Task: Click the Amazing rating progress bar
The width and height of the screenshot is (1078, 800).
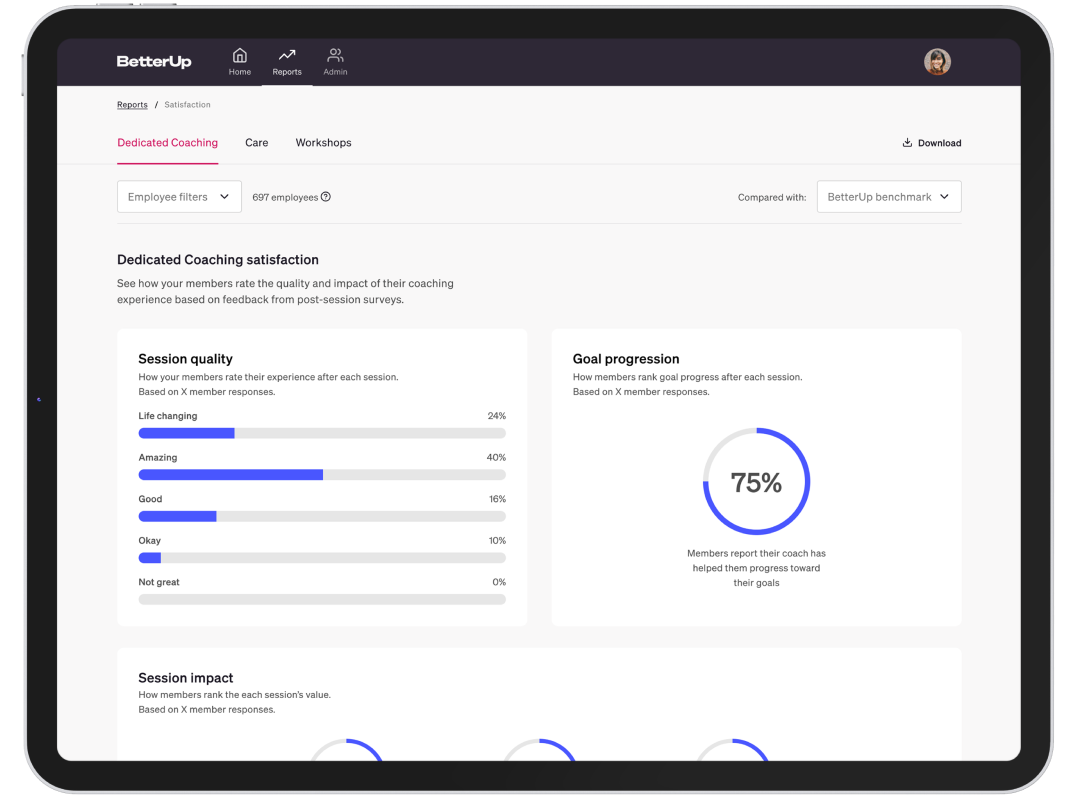Action: click(x=322, y=475)
